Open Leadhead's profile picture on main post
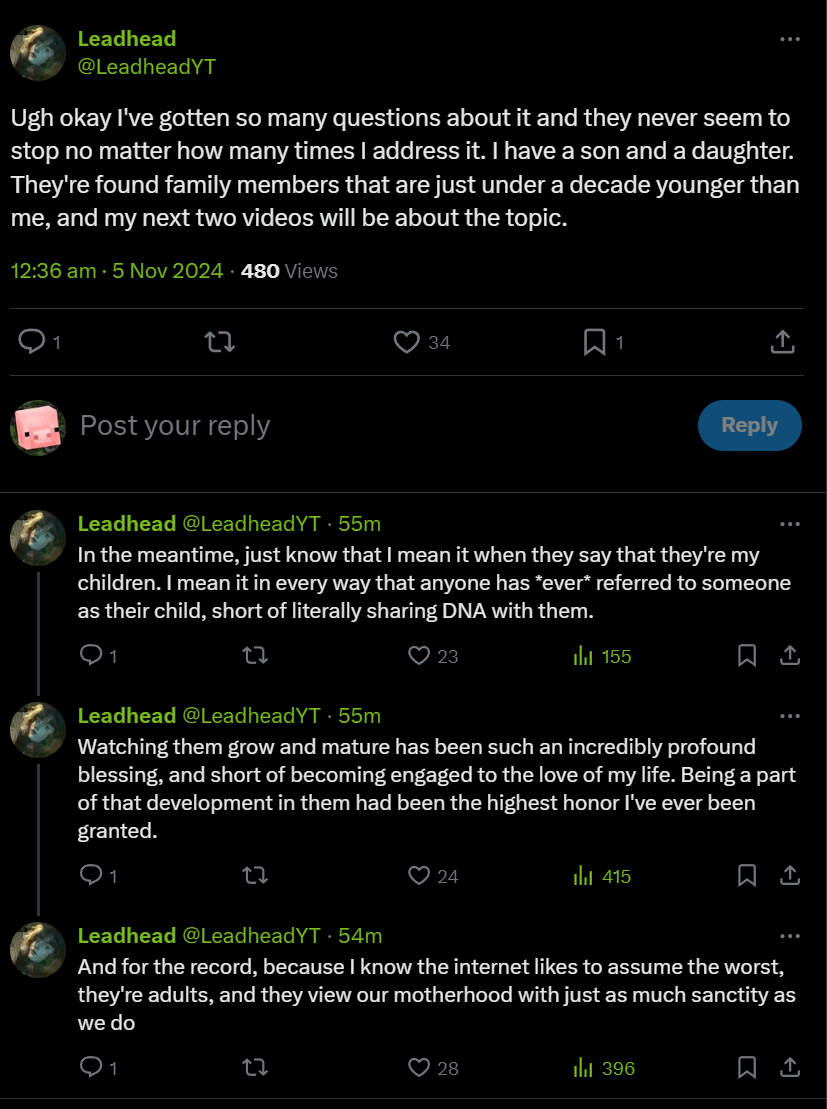The width and height of the screenshot is (827, 1109). (38, 52)
